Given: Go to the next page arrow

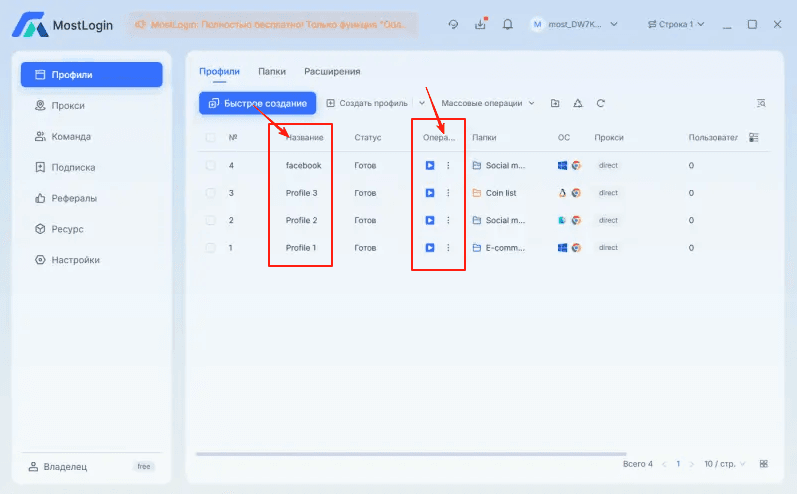Looking at the screenshot, I should pyautogui.click(x=691, y=464).
